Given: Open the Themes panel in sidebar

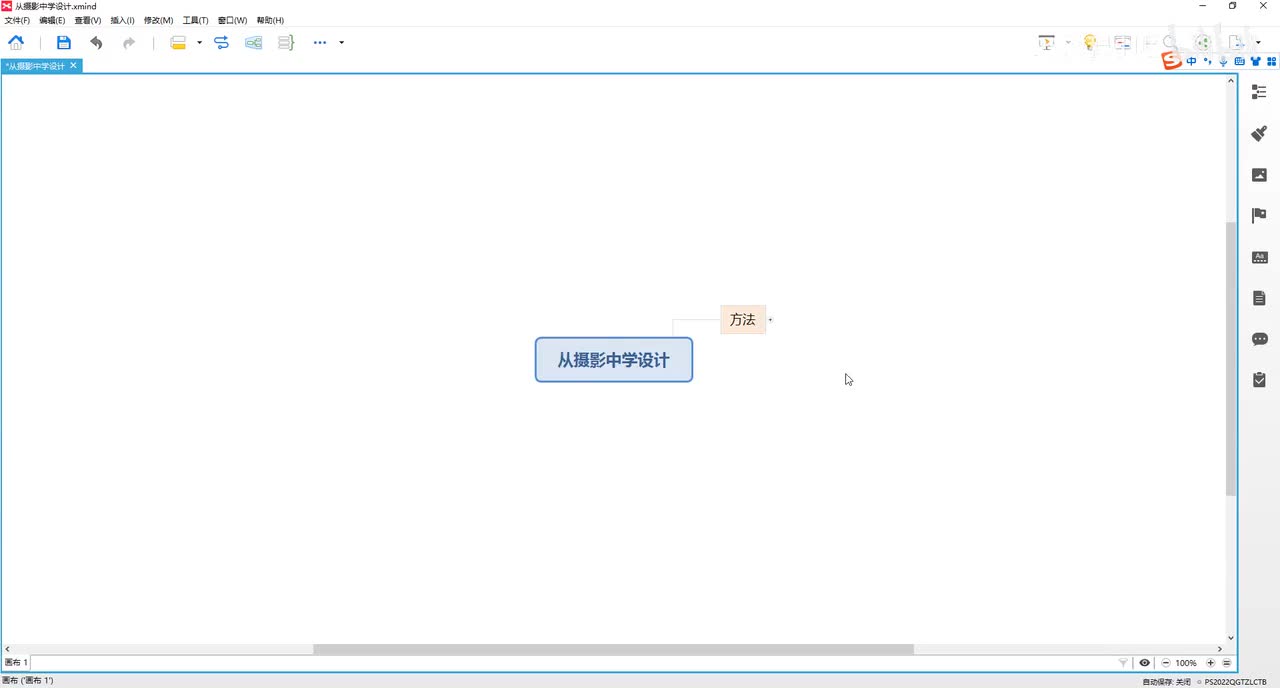Looking at the screenshot, I should pos(1259,257).
